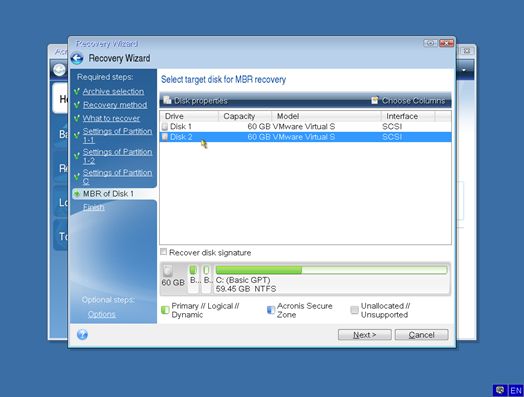Open Settings of Partition 1-1 step
The height and width of the screenshot is (397, 524).
117,135
